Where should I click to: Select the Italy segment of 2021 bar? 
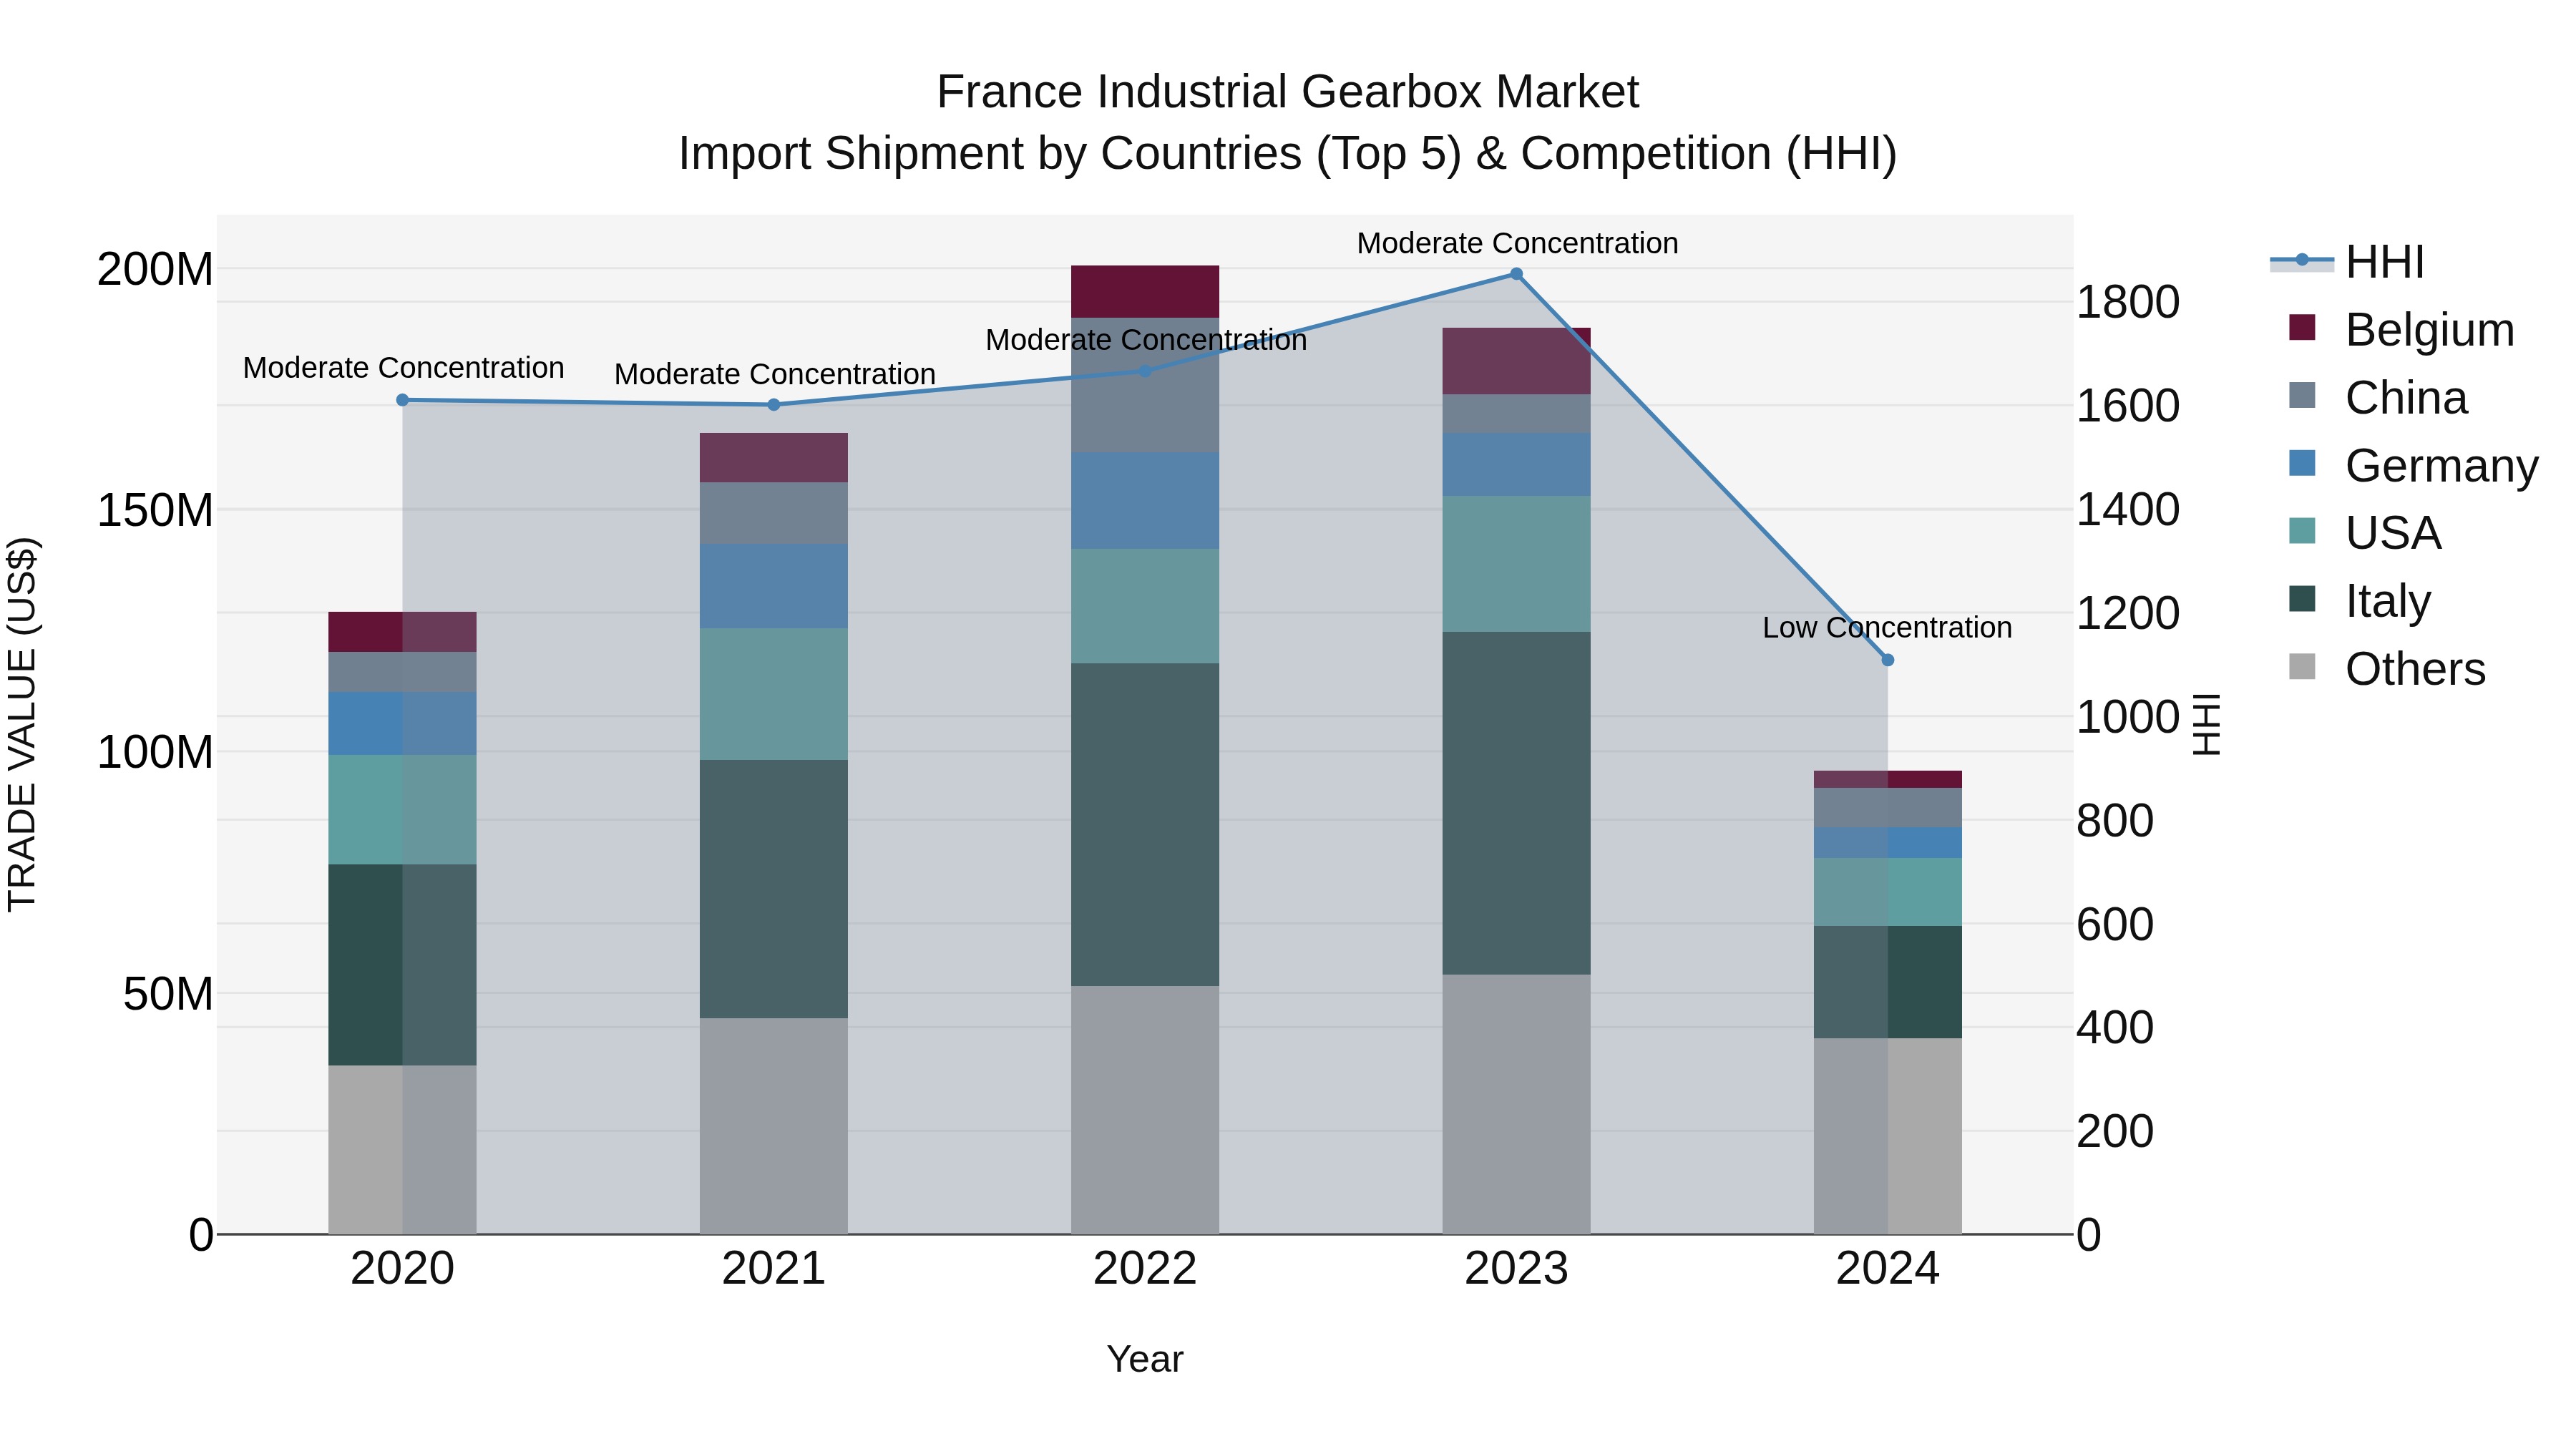[773, 889]
